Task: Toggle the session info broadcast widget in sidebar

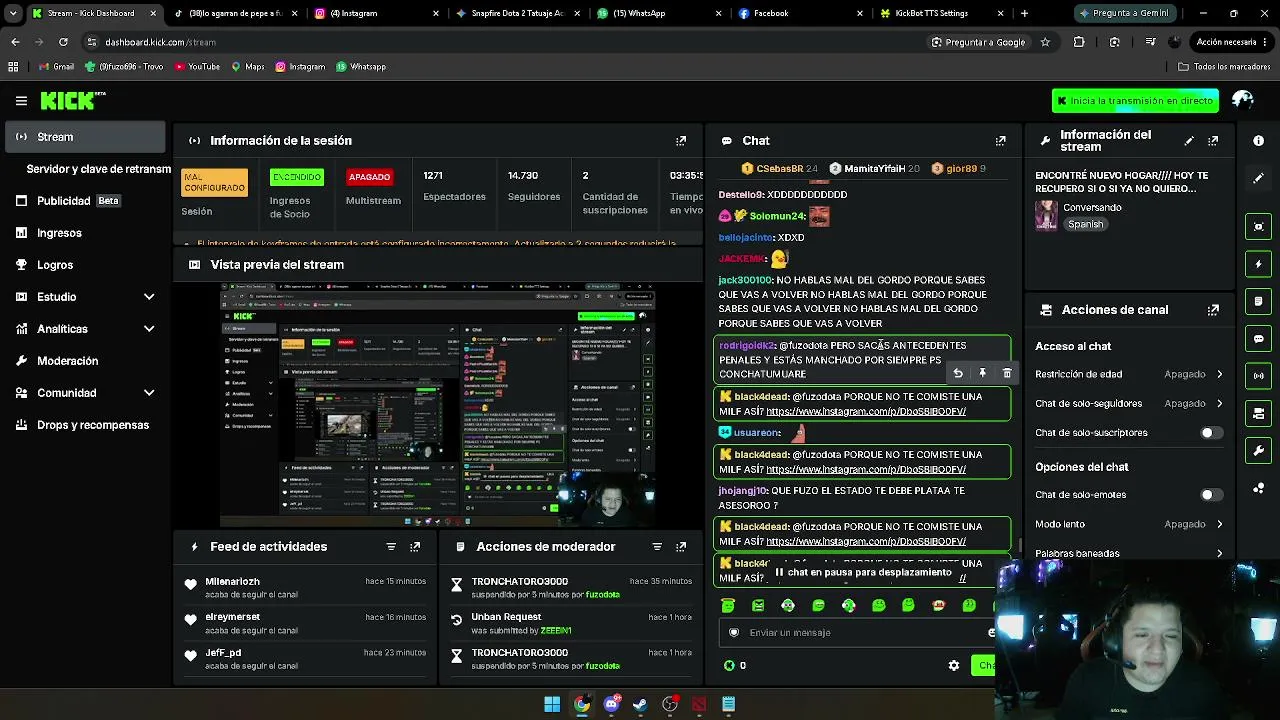Action: 1259,376
